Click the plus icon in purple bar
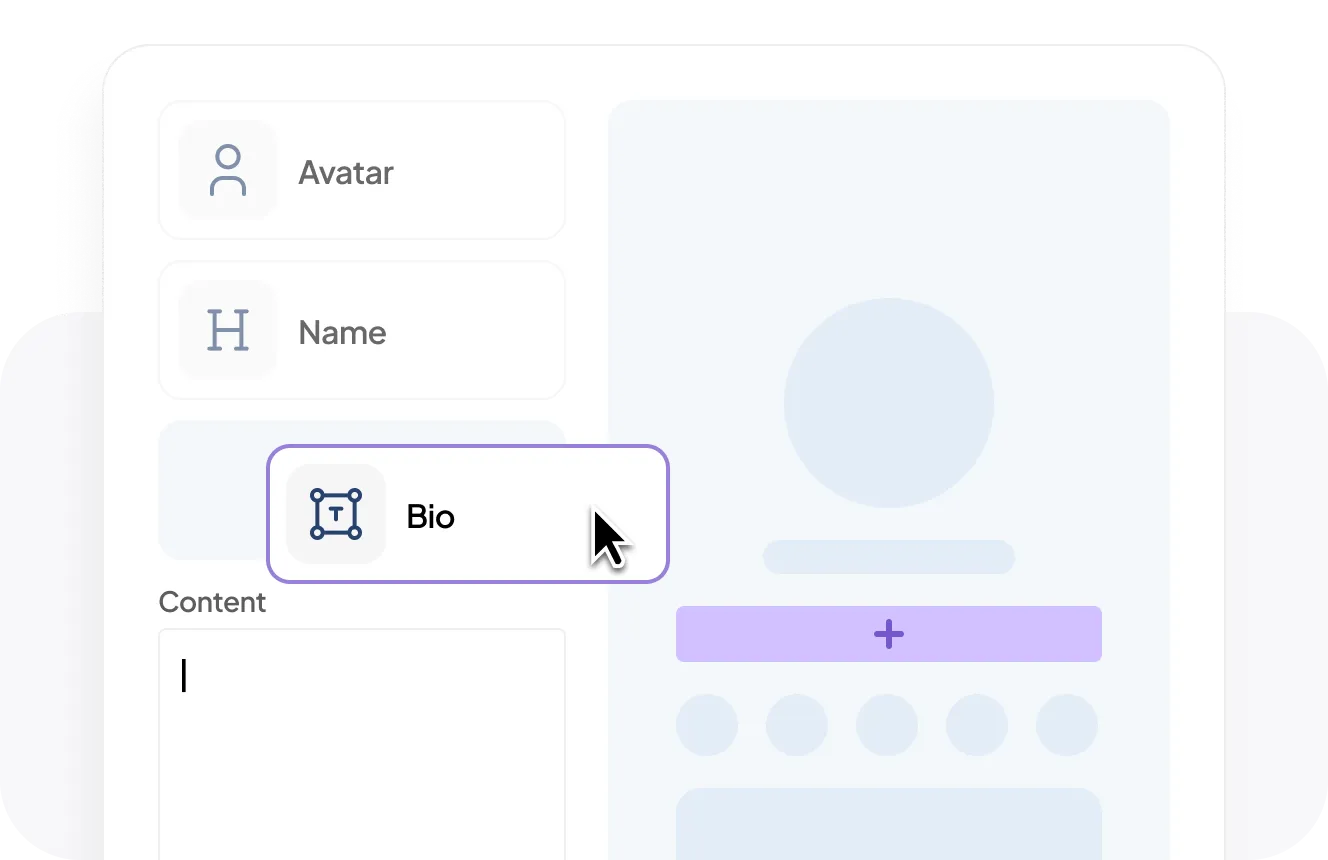Screen dimensions: 1328x860 888,634
